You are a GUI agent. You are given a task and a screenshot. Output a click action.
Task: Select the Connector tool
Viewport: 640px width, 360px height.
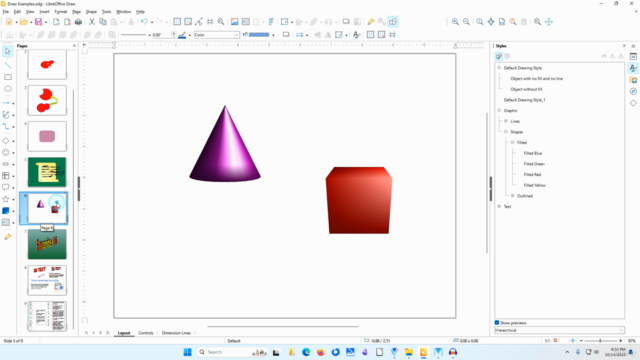(x=6, y=127)
